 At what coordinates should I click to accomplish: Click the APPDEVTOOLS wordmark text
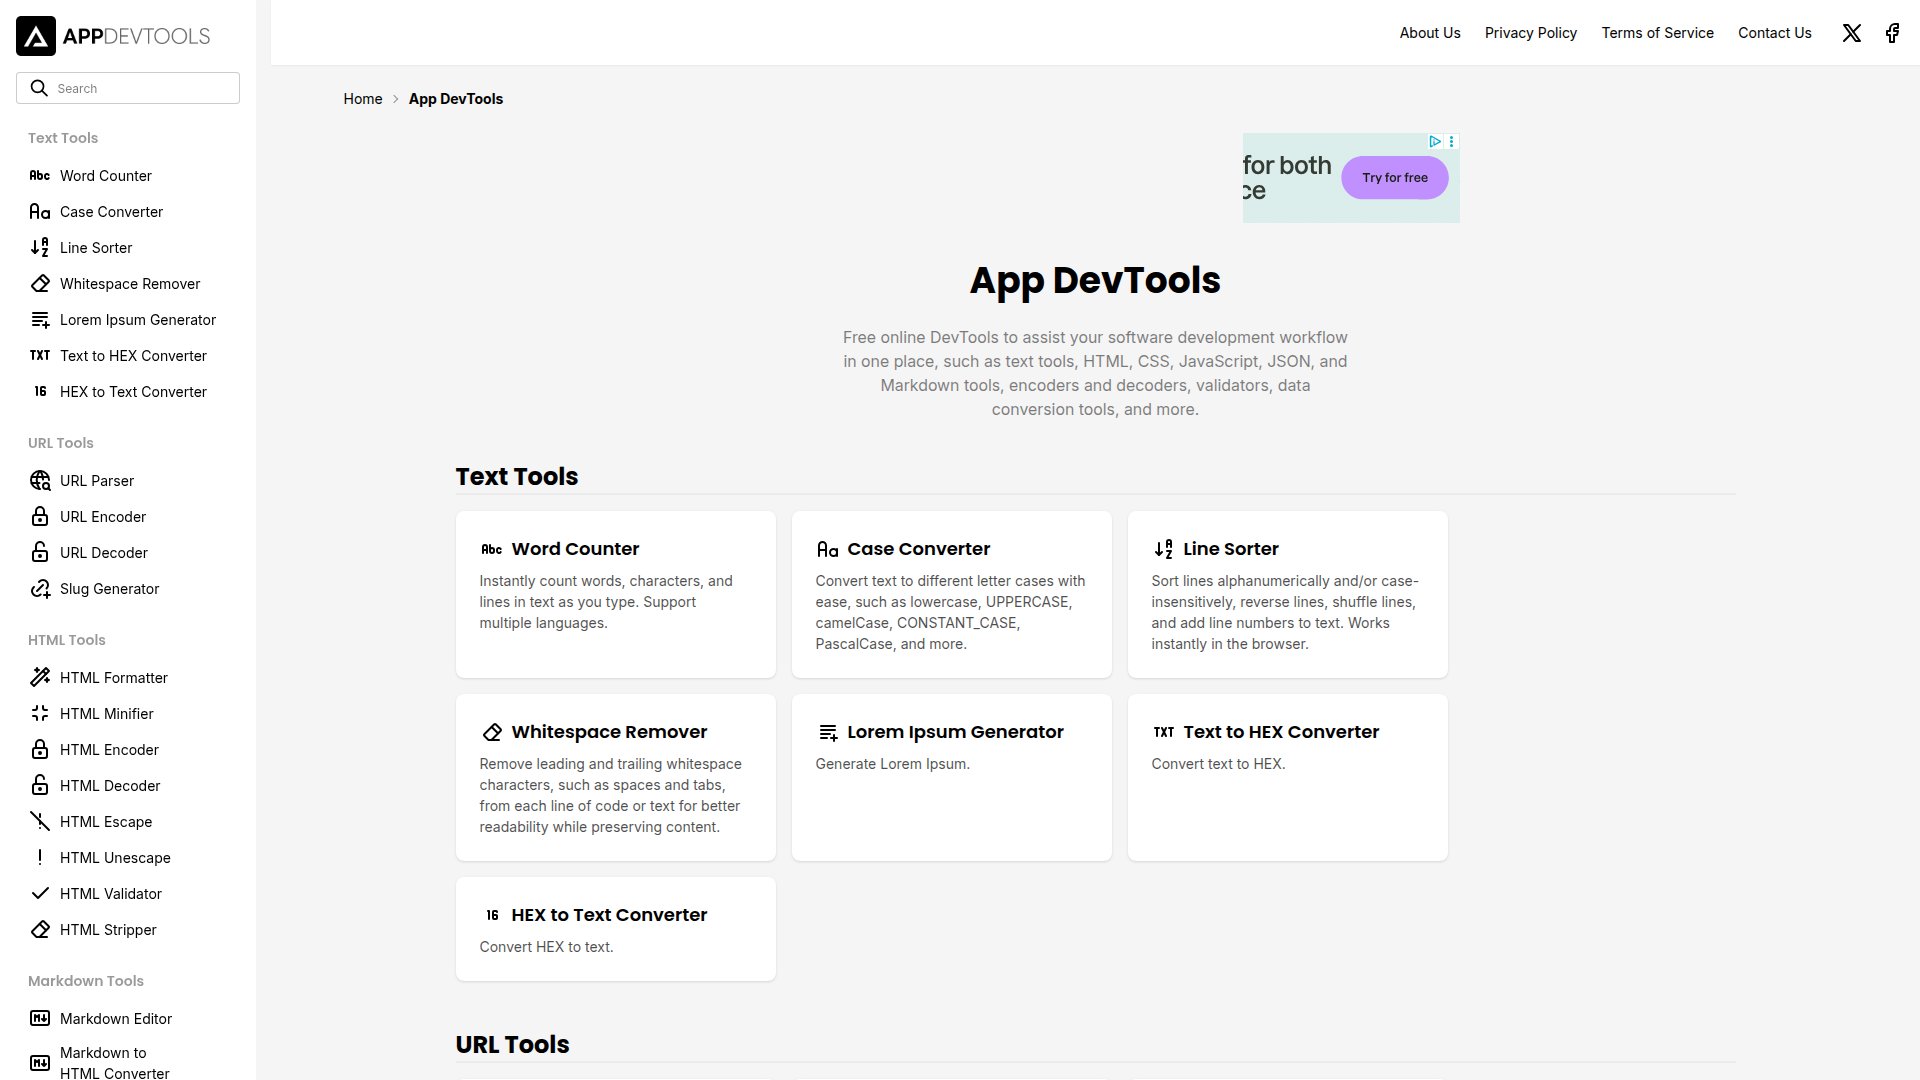136,36
